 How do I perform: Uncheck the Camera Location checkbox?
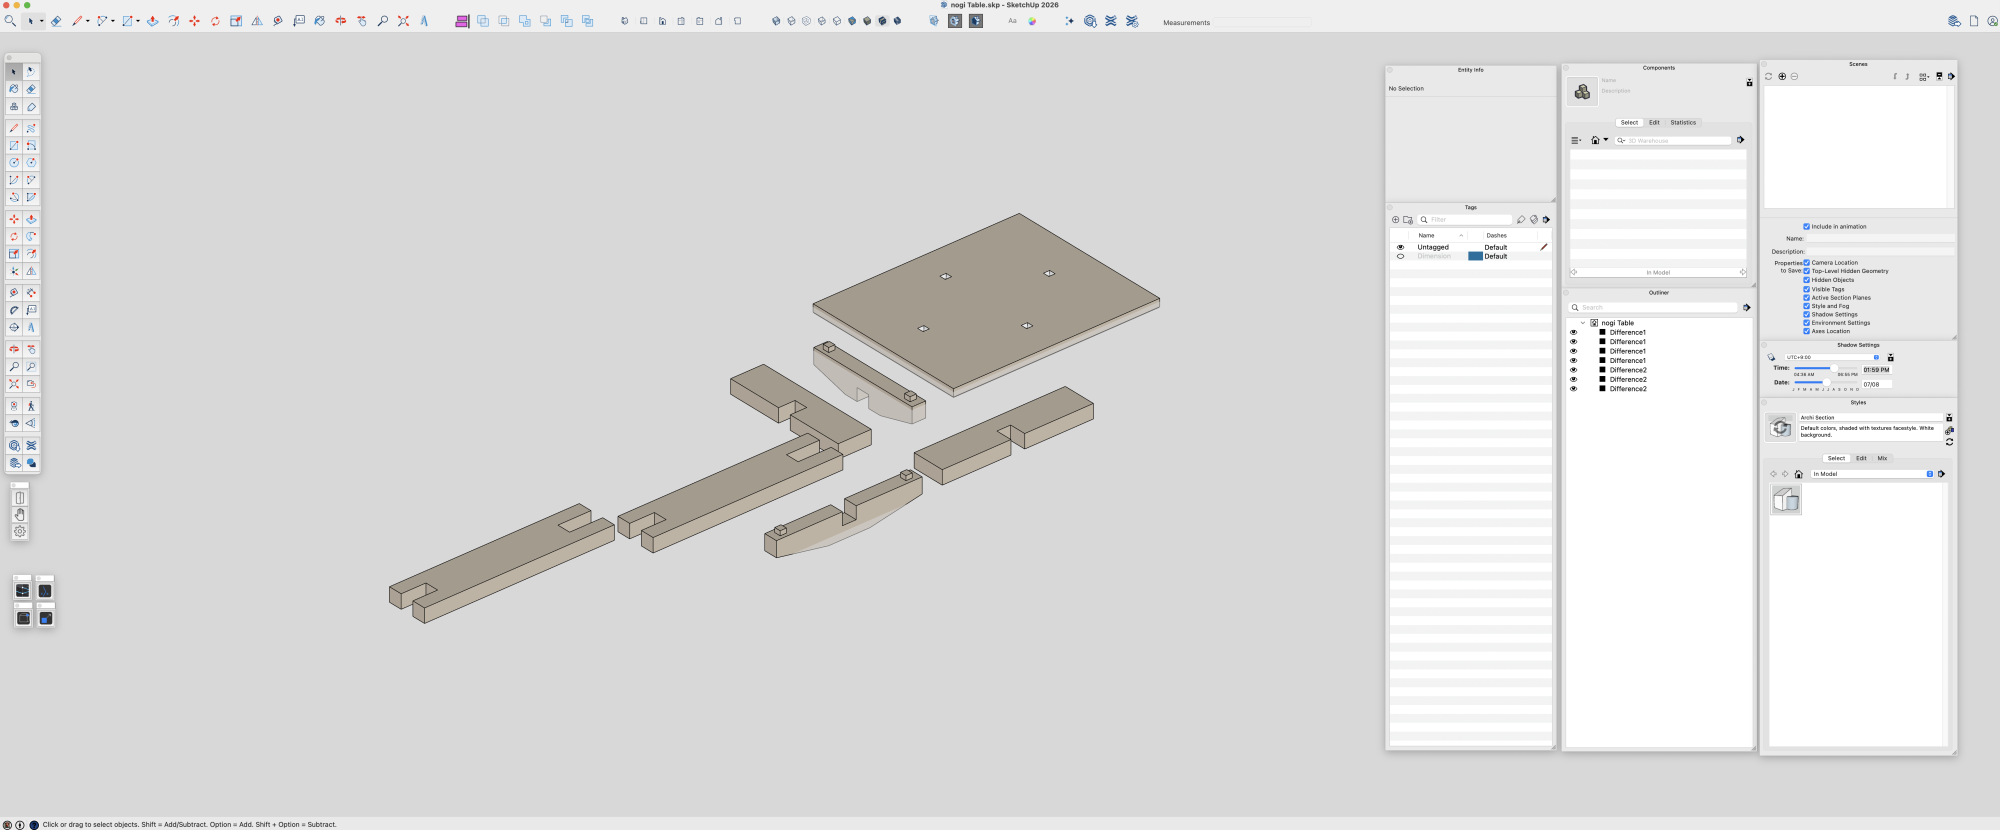(x=1807, y=263)
